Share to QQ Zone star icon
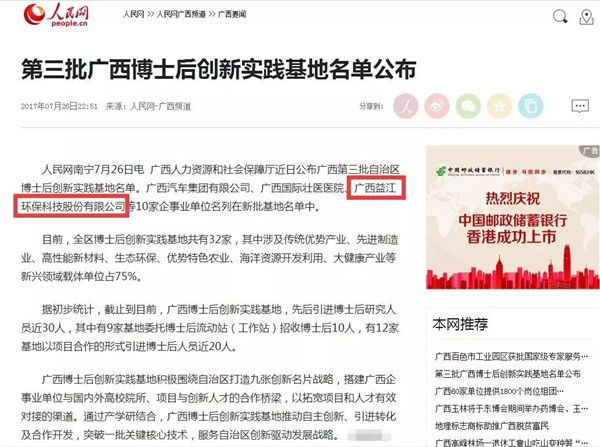600x447 pixels. (499, 106)
